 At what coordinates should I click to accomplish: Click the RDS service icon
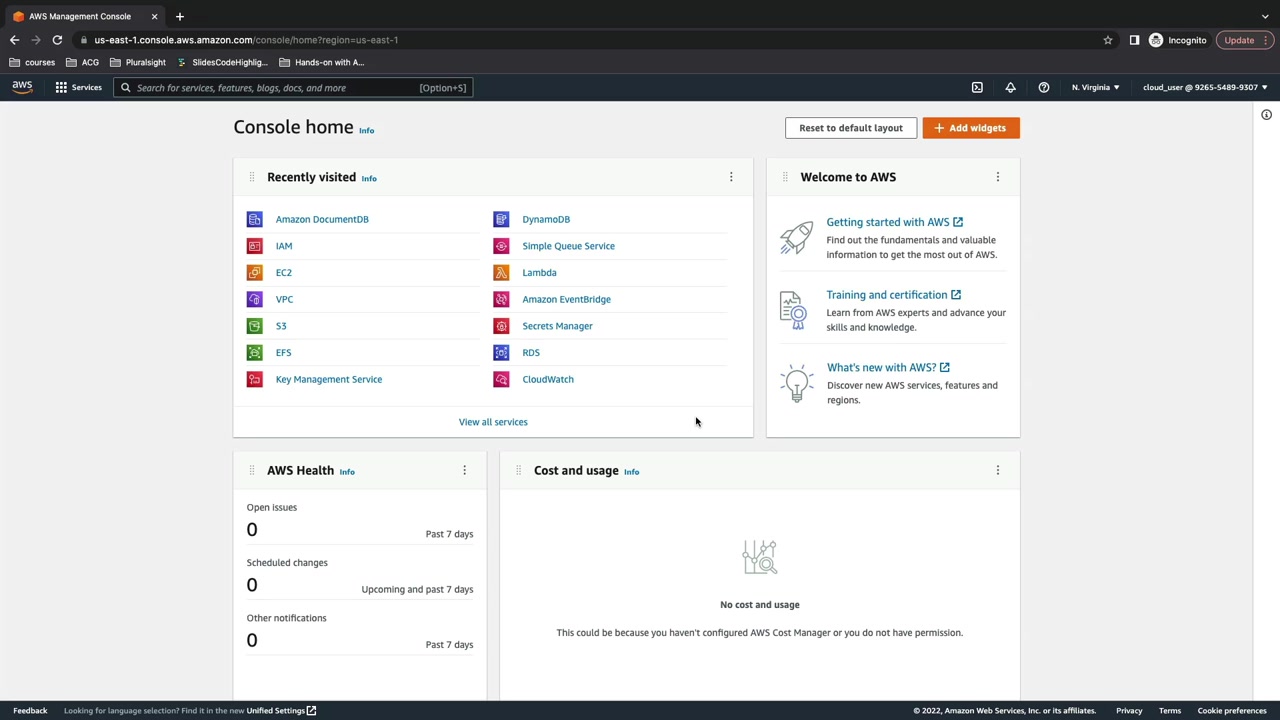(501, 352)
